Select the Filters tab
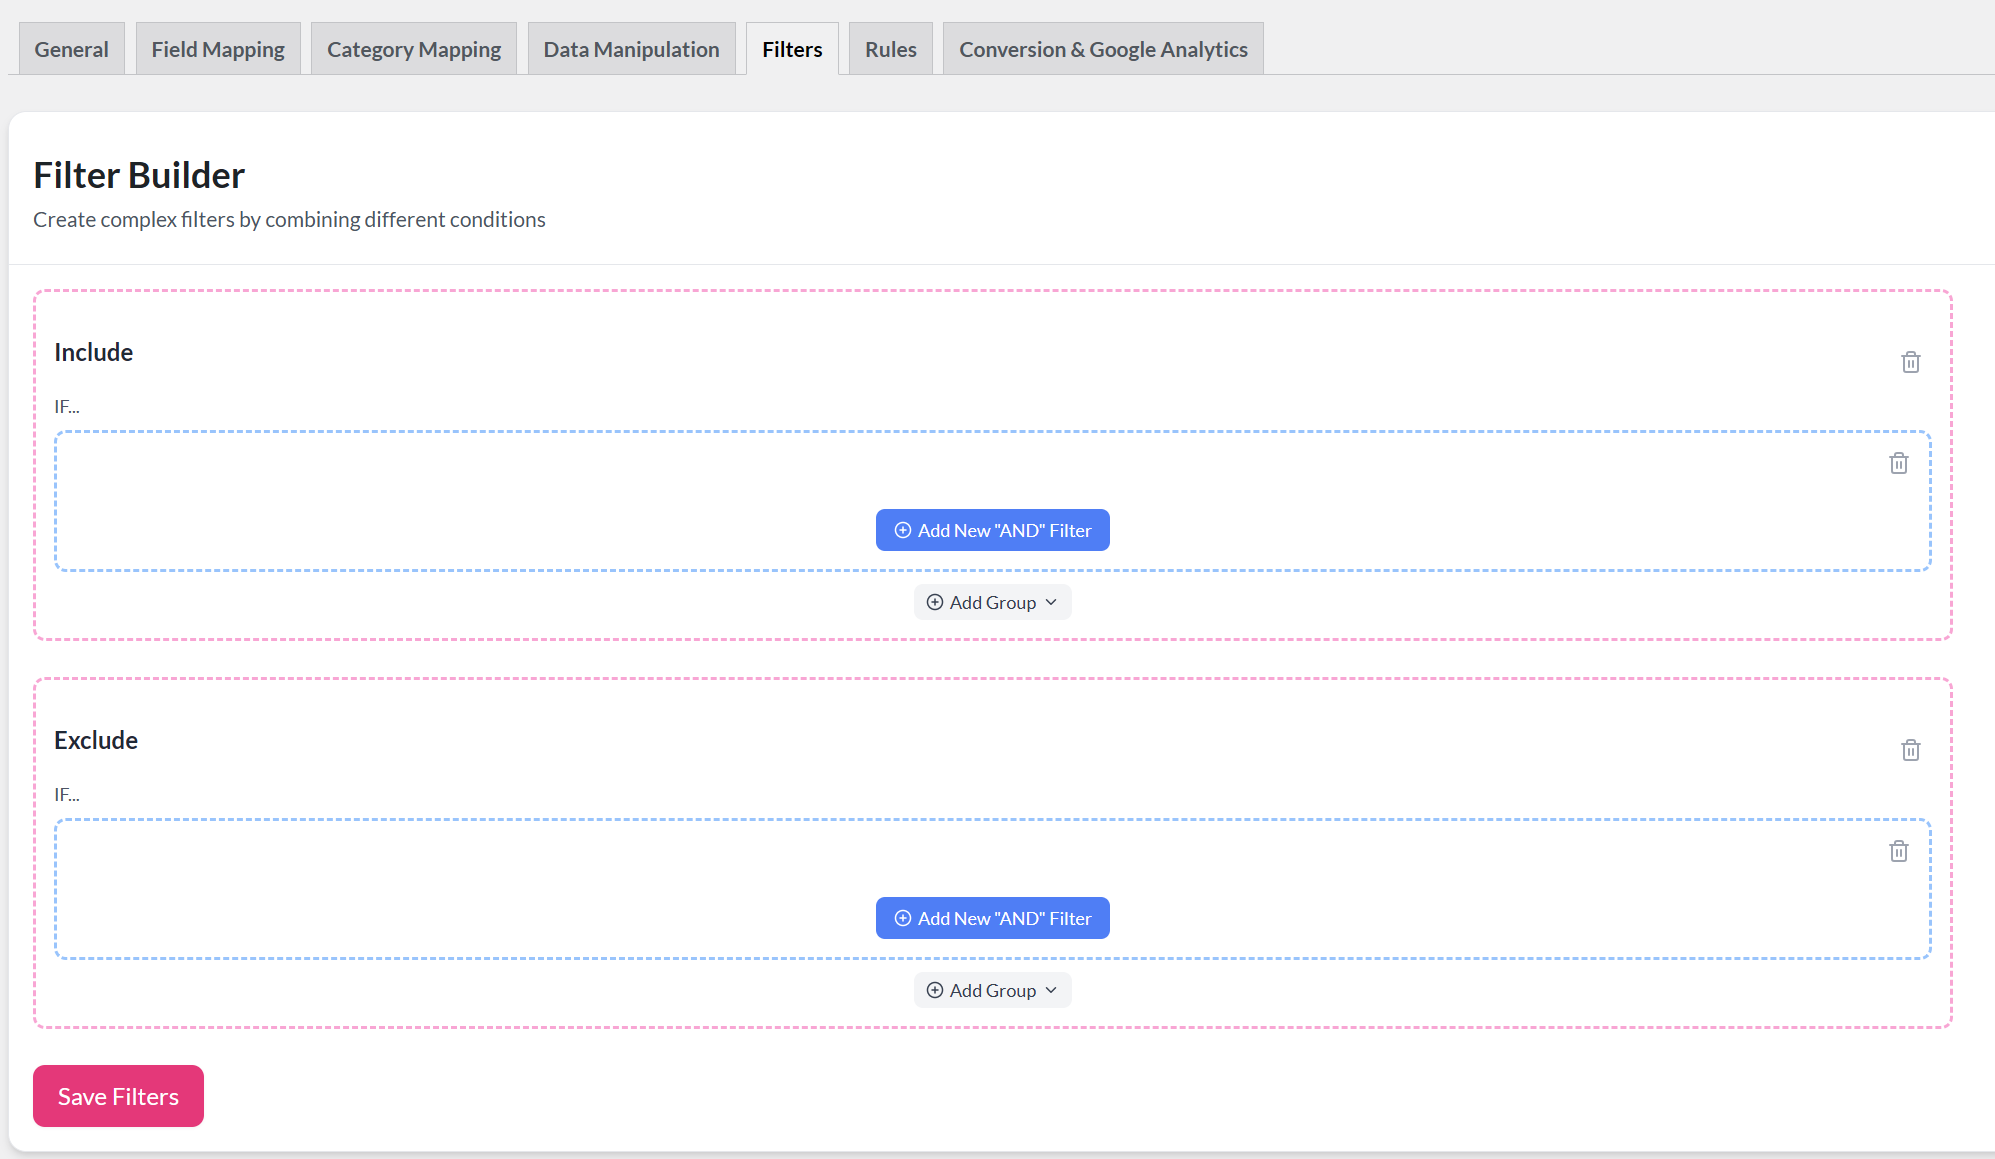This screenshot has width=1995, height=1159. (792, 49)
